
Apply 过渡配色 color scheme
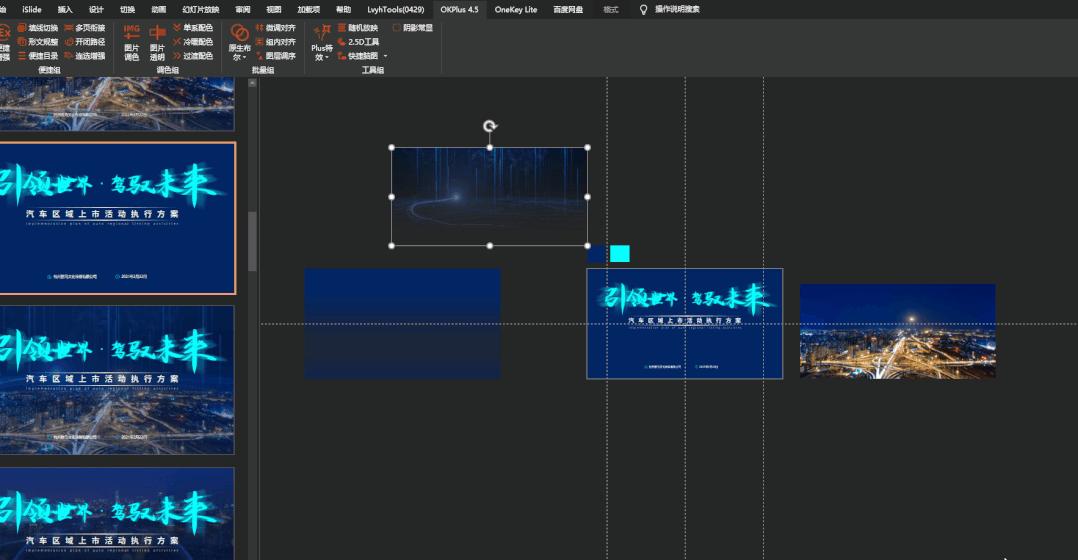point(192,56)
